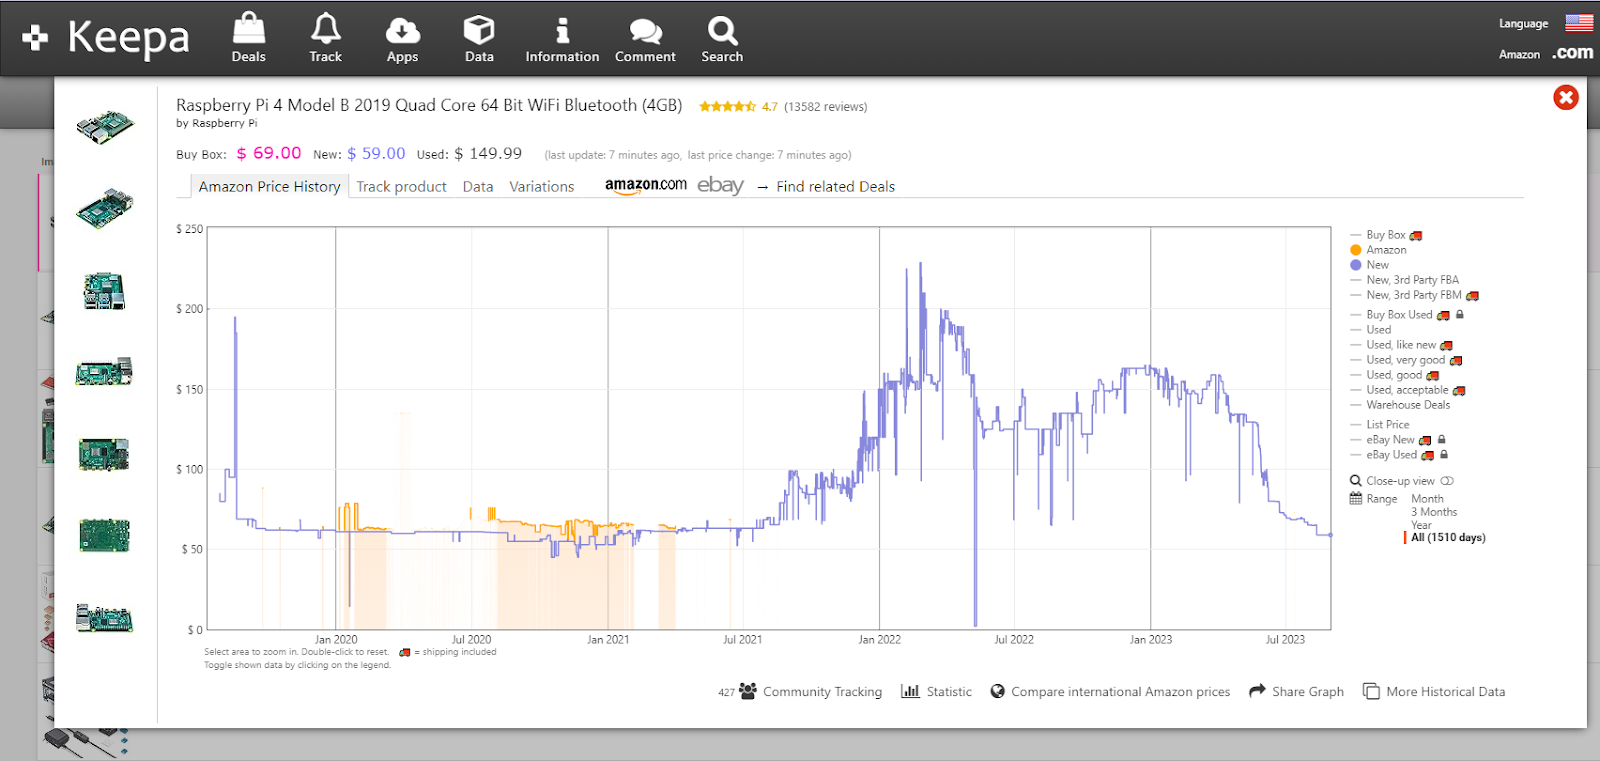This screenshot has height=761, width=1600.
Task: Click the 'by Raspberry Pi' brand link
Action: [x=217, y=123]
